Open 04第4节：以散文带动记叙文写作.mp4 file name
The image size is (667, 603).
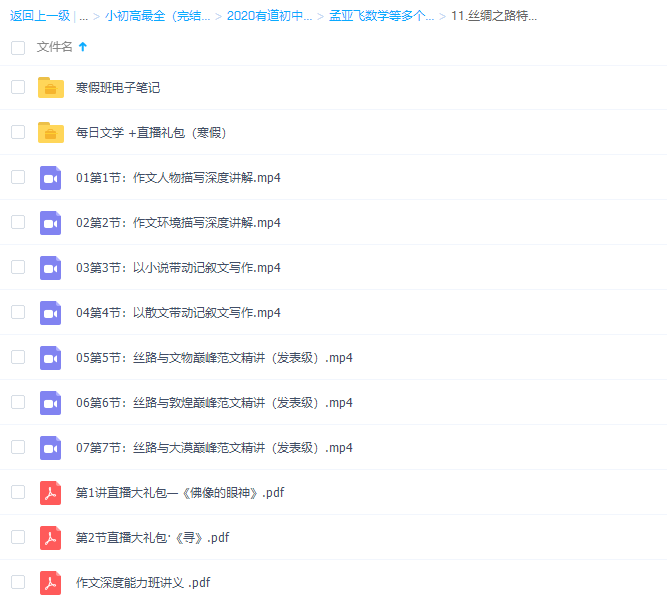tap(178, 313)
